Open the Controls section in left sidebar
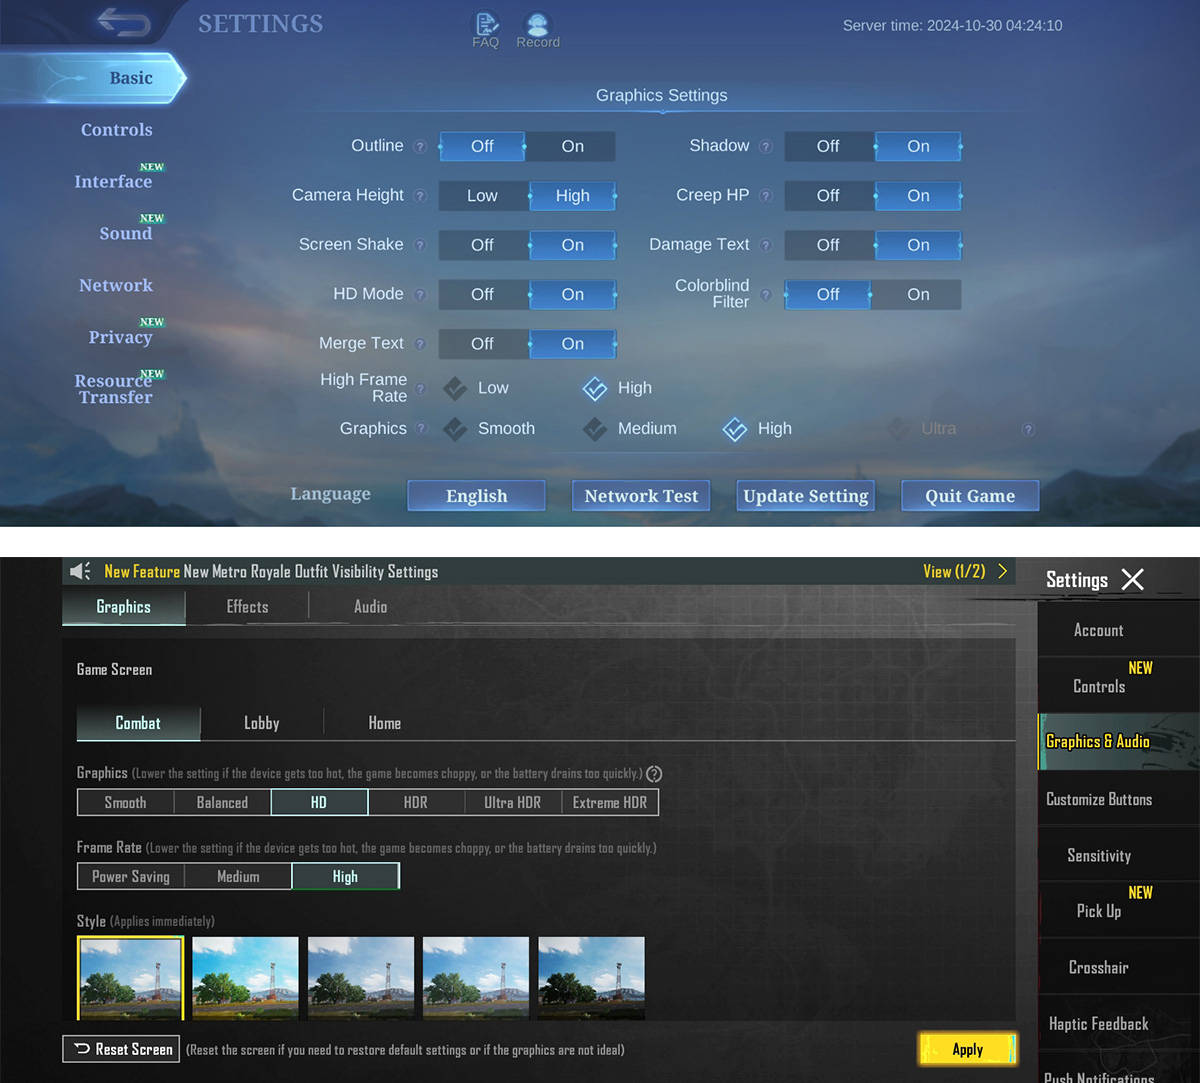Viewport: 1200px width, 1083px height. [117, 130]
